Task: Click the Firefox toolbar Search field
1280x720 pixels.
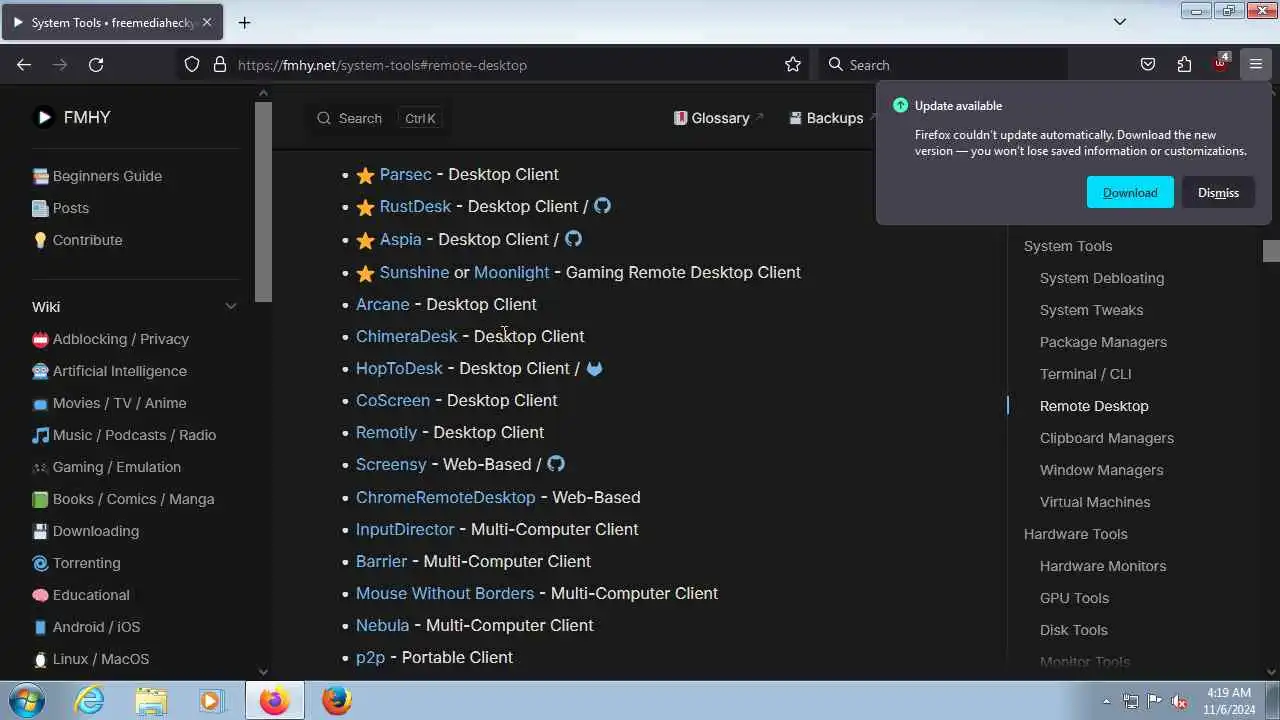Action: 944,65
